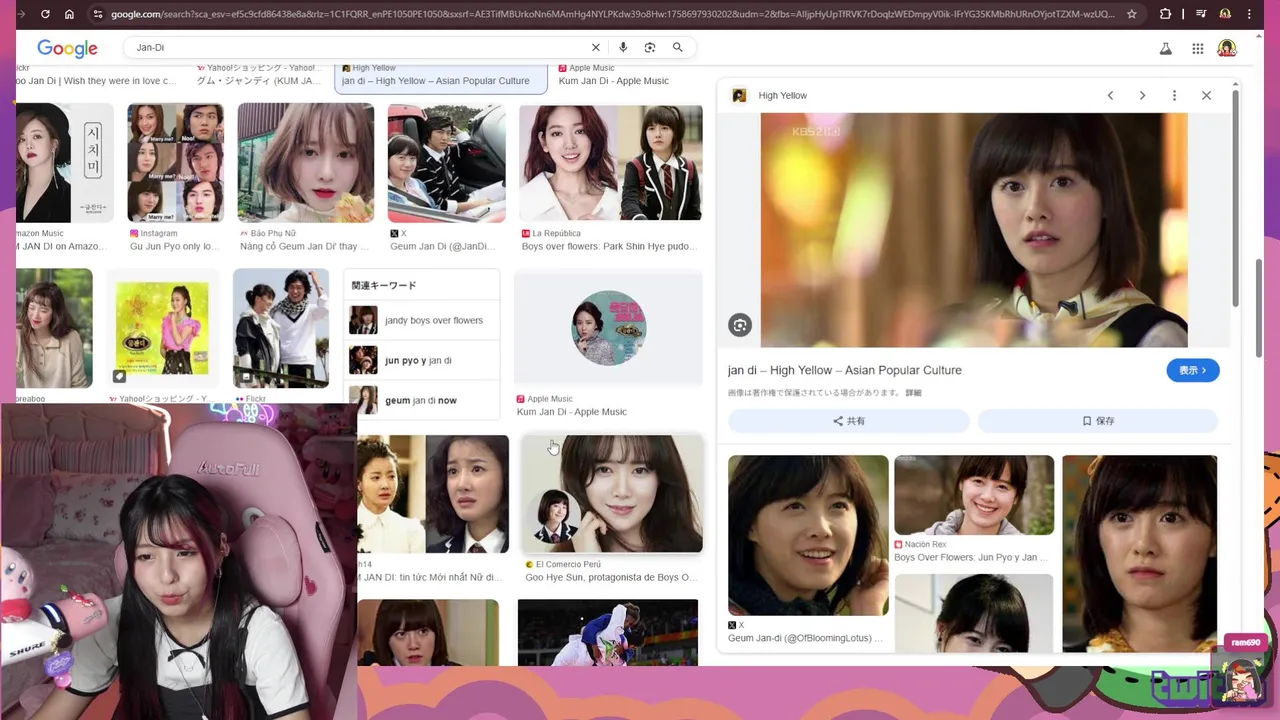The image size is (1280, 720).
Task: Open the large preview image of Jan Di
Action: point(974,230)
